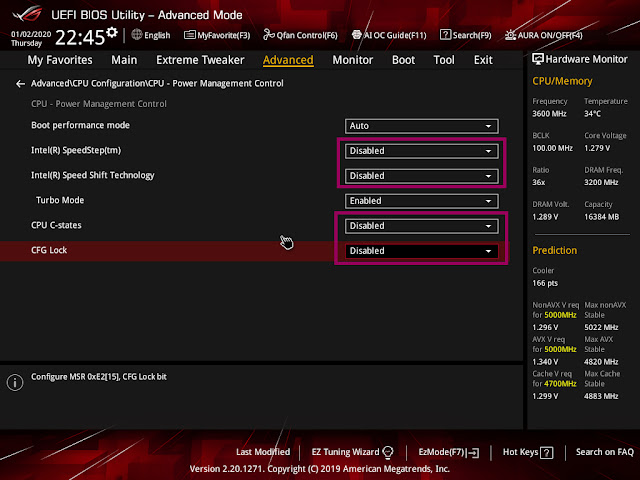Click the 36x ratio value

click(539, 182)
